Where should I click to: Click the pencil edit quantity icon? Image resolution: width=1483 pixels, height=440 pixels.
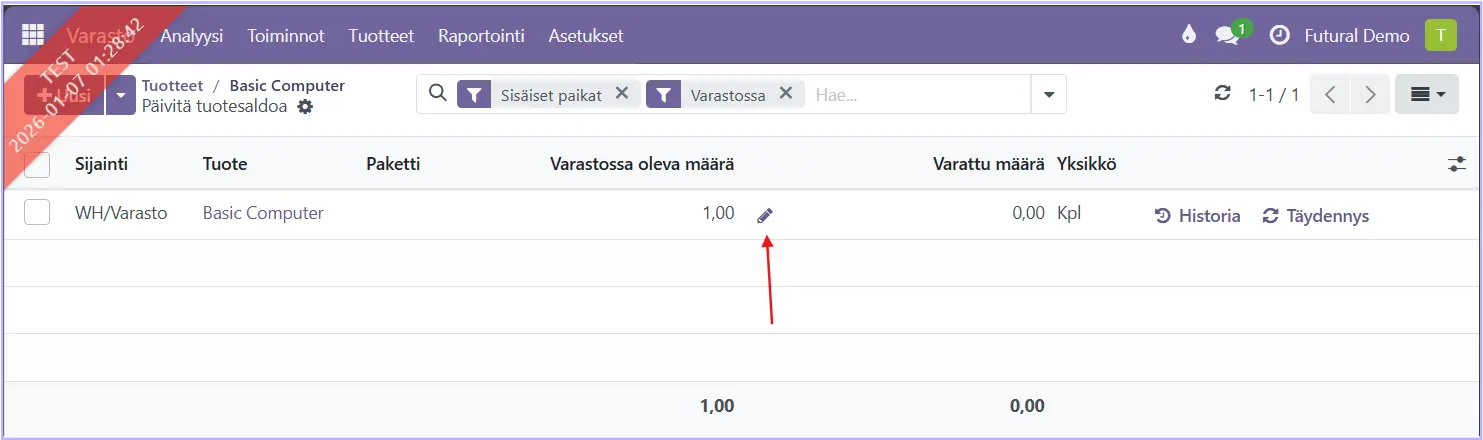(x=765, y=215)
